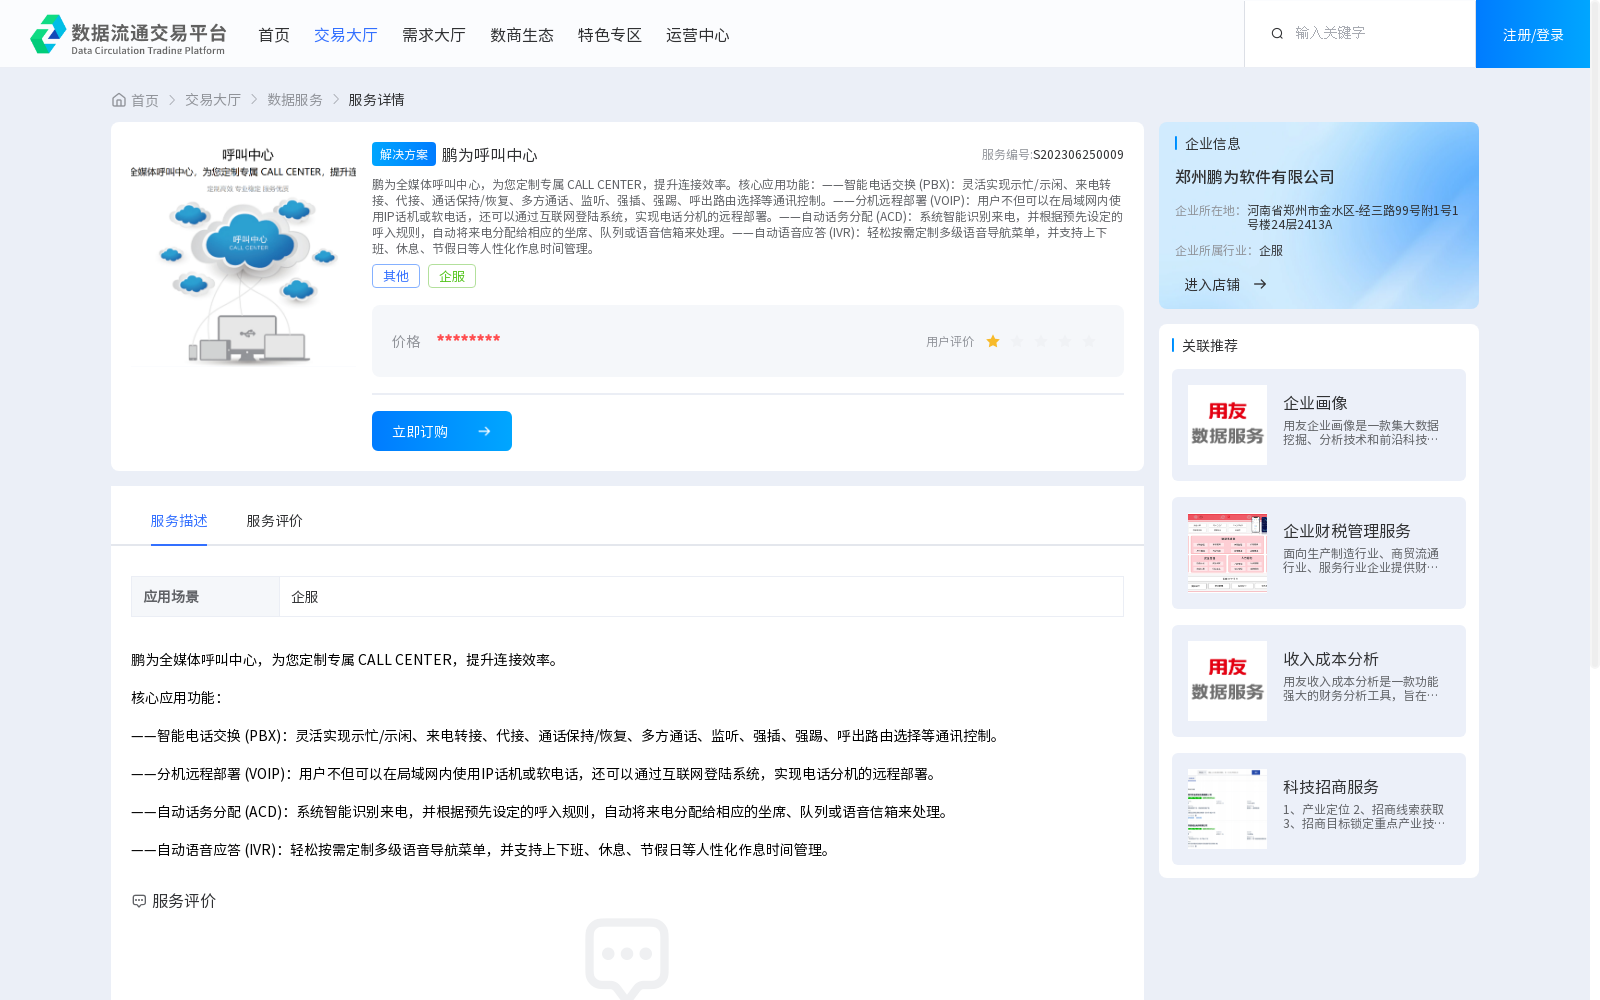
Task: Click the third rating star
Action: tap(1041, 342)
